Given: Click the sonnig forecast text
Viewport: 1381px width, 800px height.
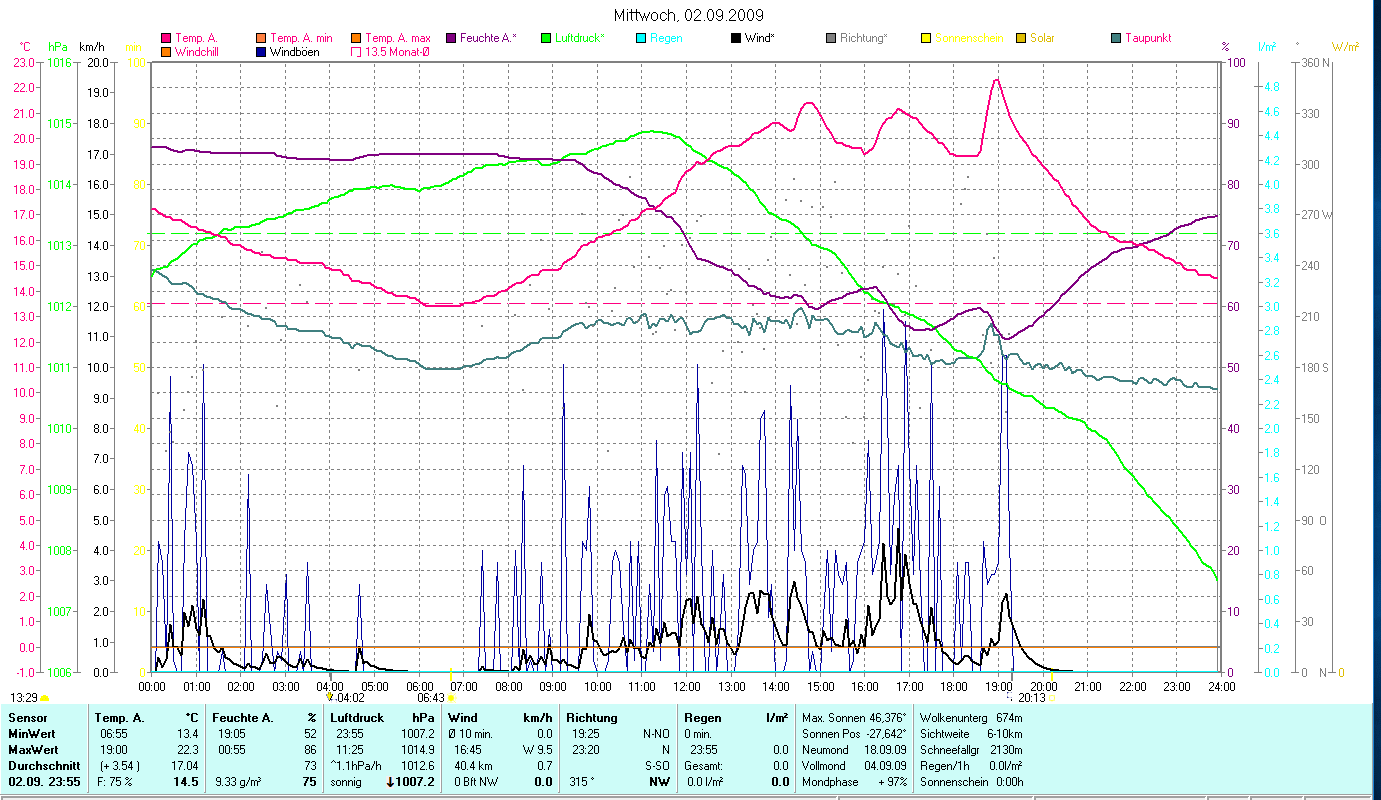Looking at the screenshot, I should click(345, 782).
